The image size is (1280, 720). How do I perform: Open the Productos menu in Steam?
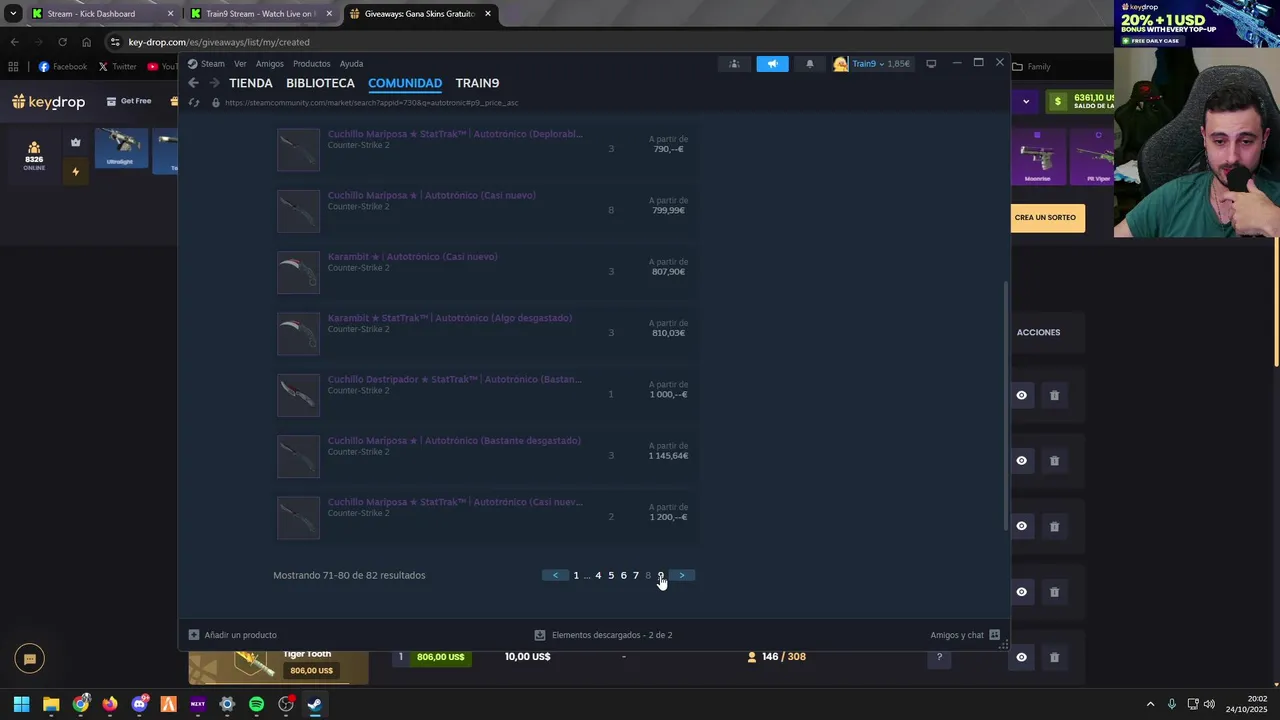click(311, 64)
